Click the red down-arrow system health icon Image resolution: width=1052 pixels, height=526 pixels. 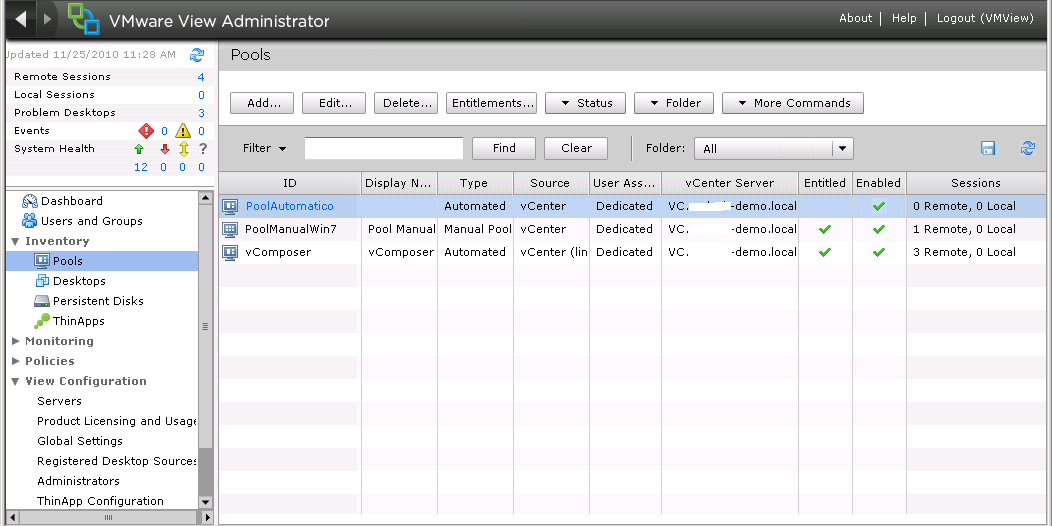pyautogui.click(x=164, y=149)
